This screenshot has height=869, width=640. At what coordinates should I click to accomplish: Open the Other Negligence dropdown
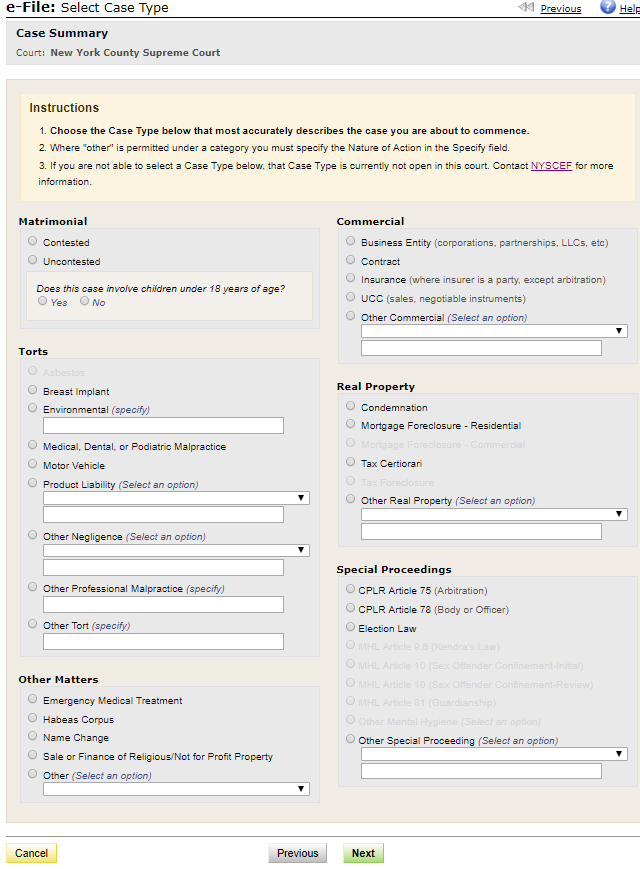pos(176,550)
